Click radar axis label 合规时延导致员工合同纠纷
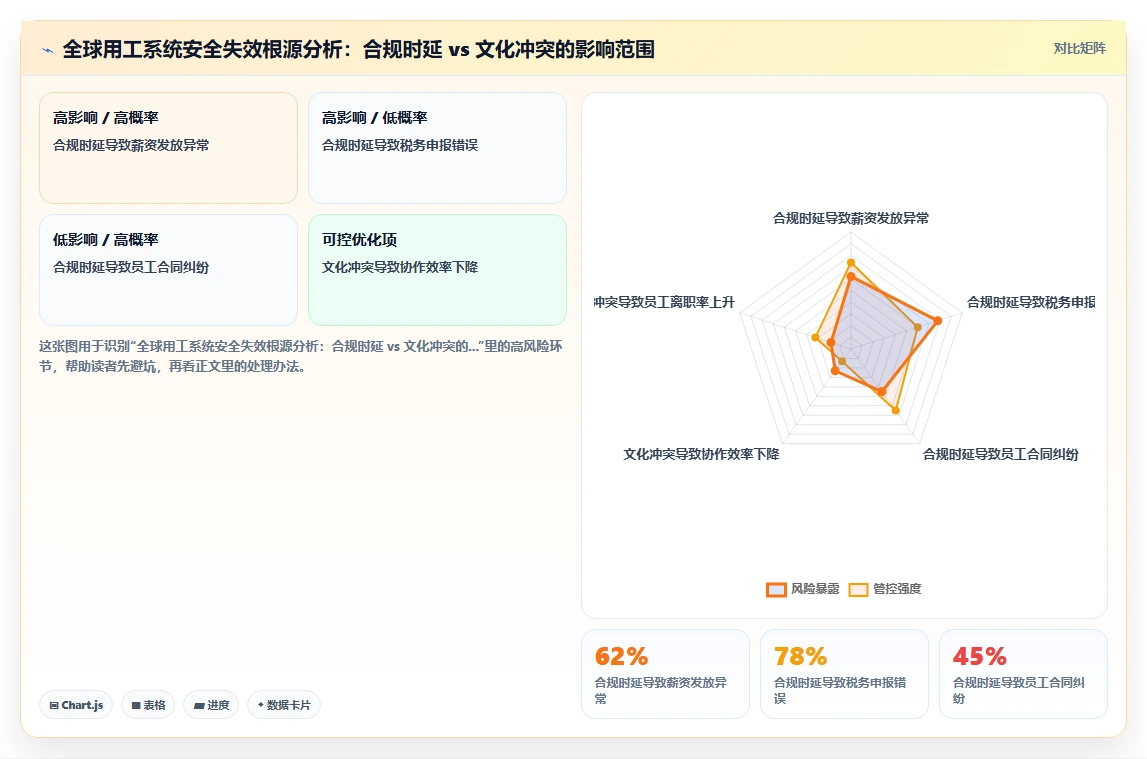Viewport: 1147px width, 759px height. point(1000,454)
